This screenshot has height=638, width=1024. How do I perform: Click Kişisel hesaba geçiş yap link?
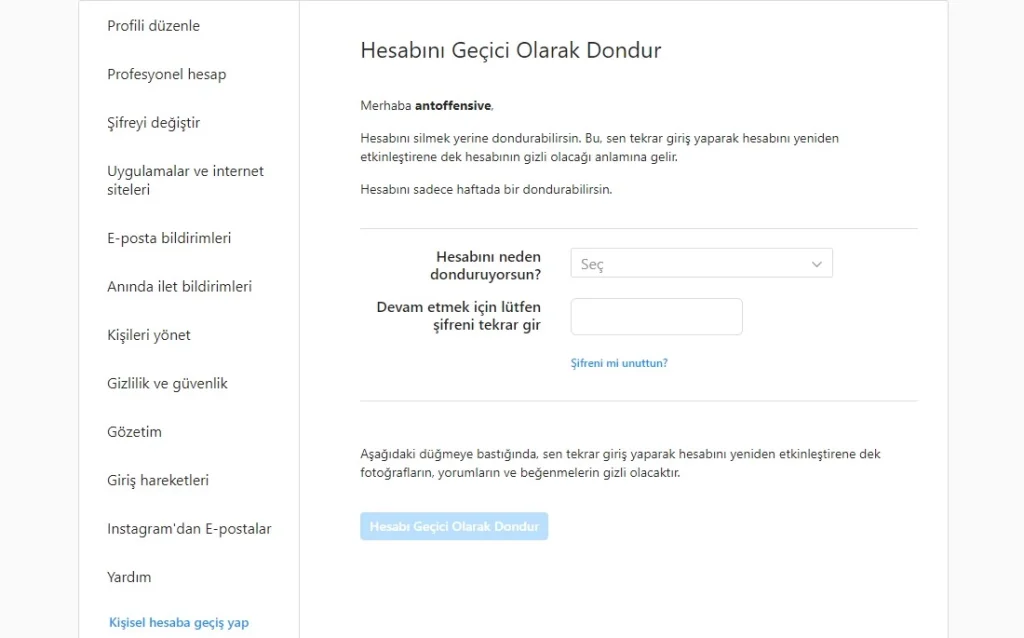pyautogui.click(x=178, y=622)
